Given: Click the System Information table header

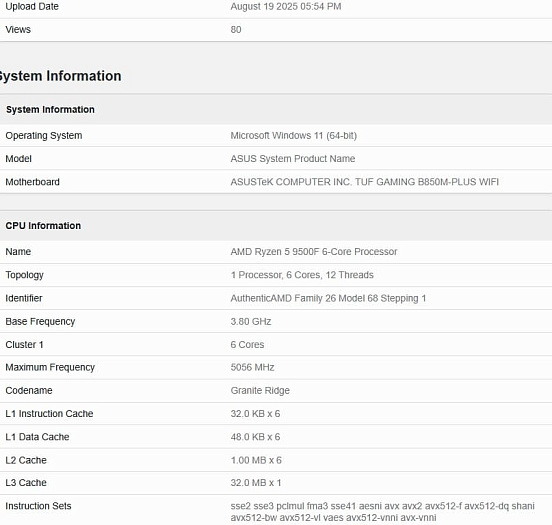Looking at the screenshot, I should 50,110.
